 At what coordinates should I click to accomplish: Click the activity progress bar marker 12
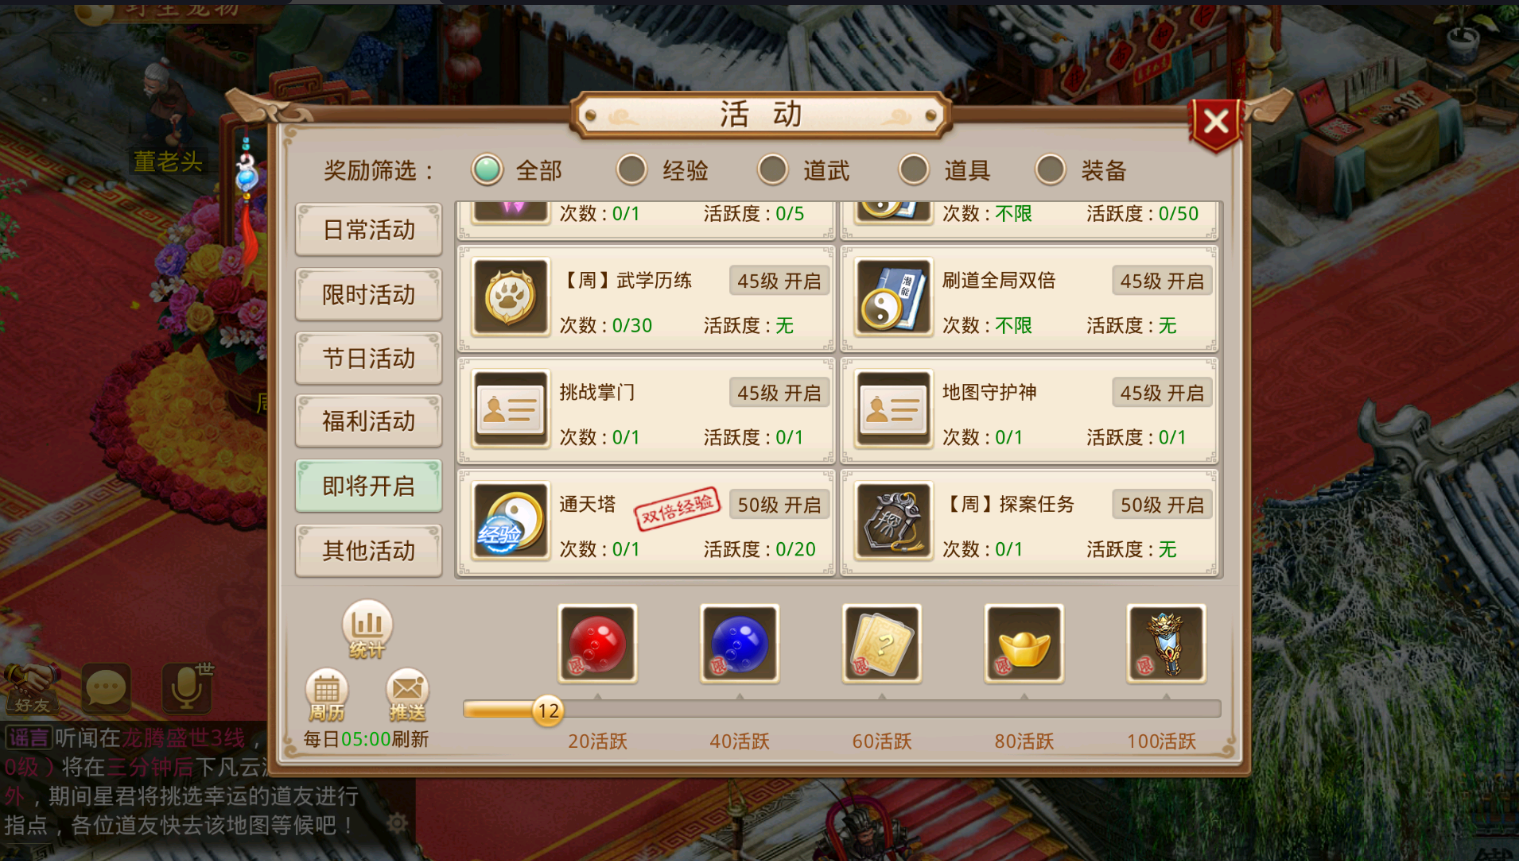pos(548,710)
